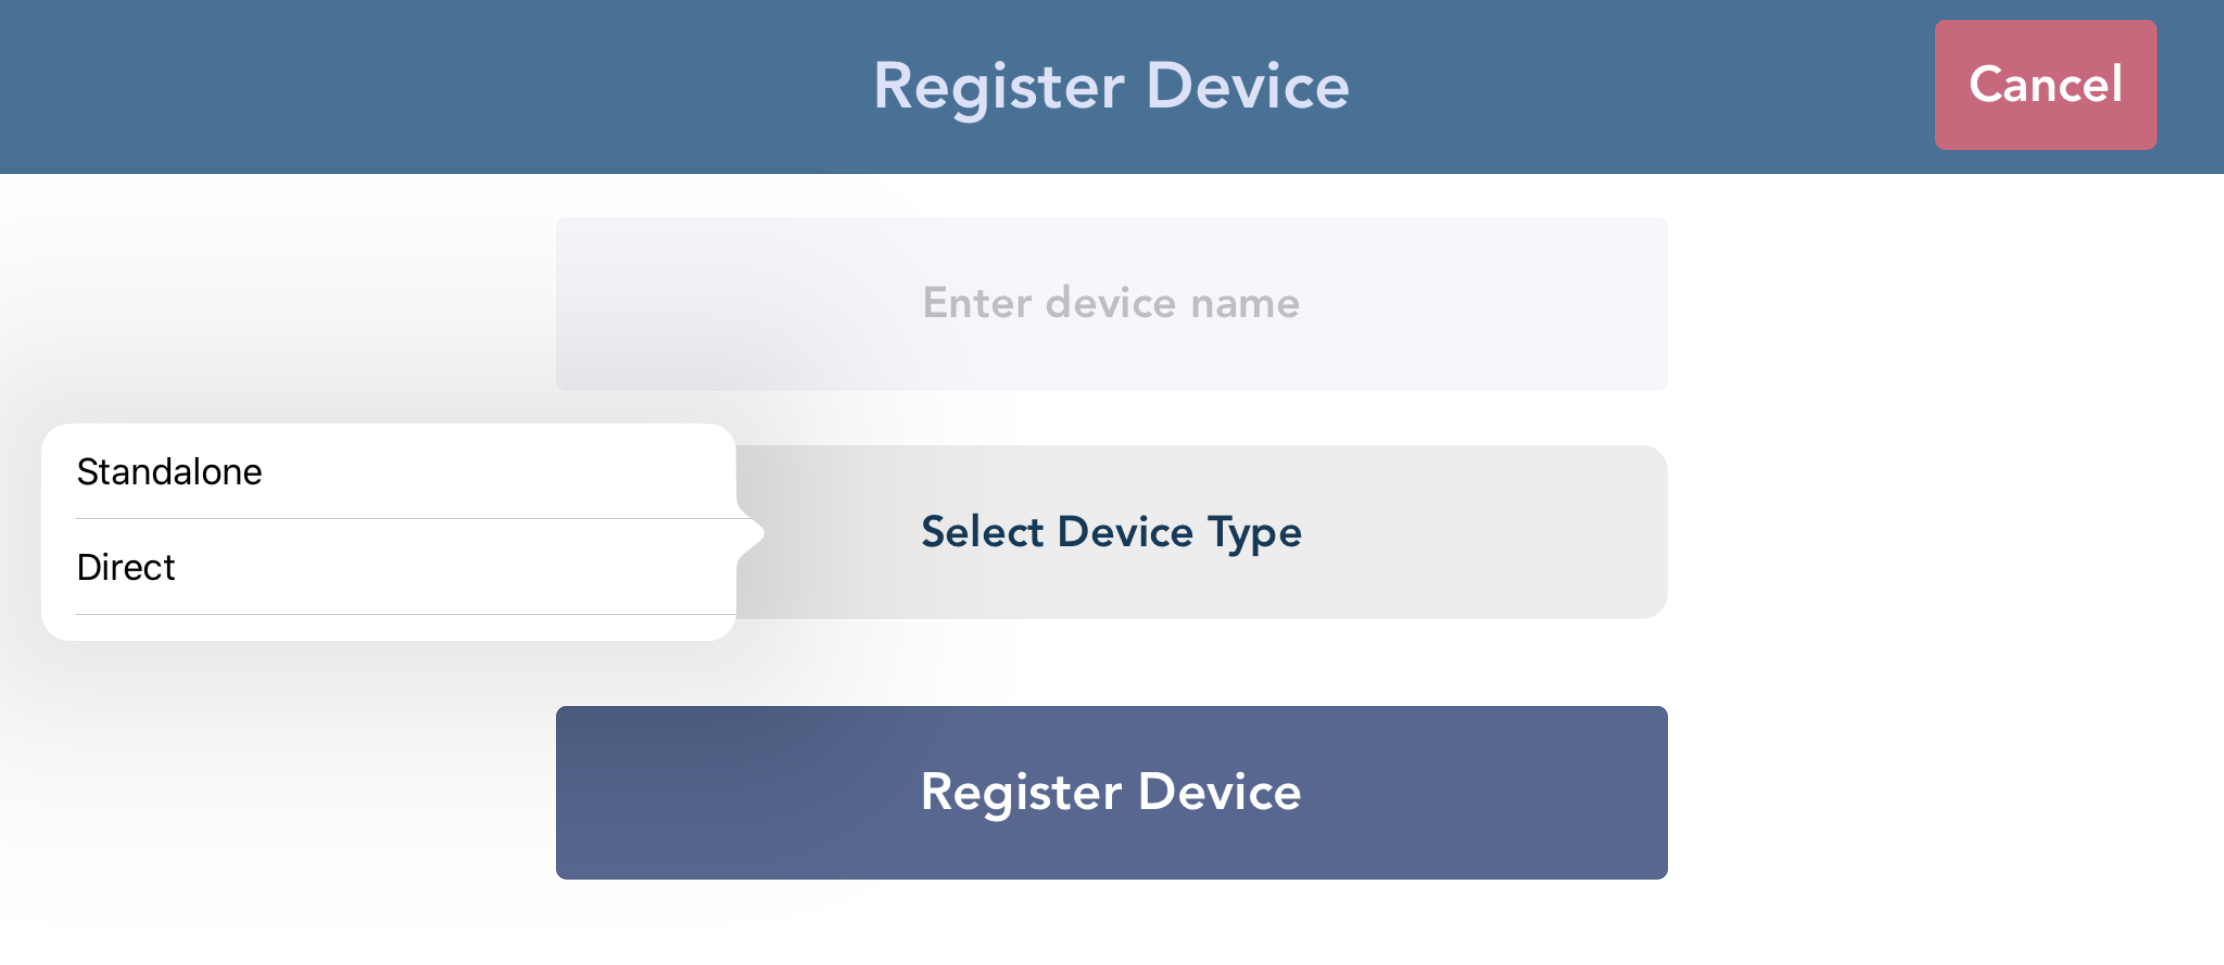This screenshot has width=2224, height=965.
Task: Click the Register Device title bar
Action: (1111, 85)
